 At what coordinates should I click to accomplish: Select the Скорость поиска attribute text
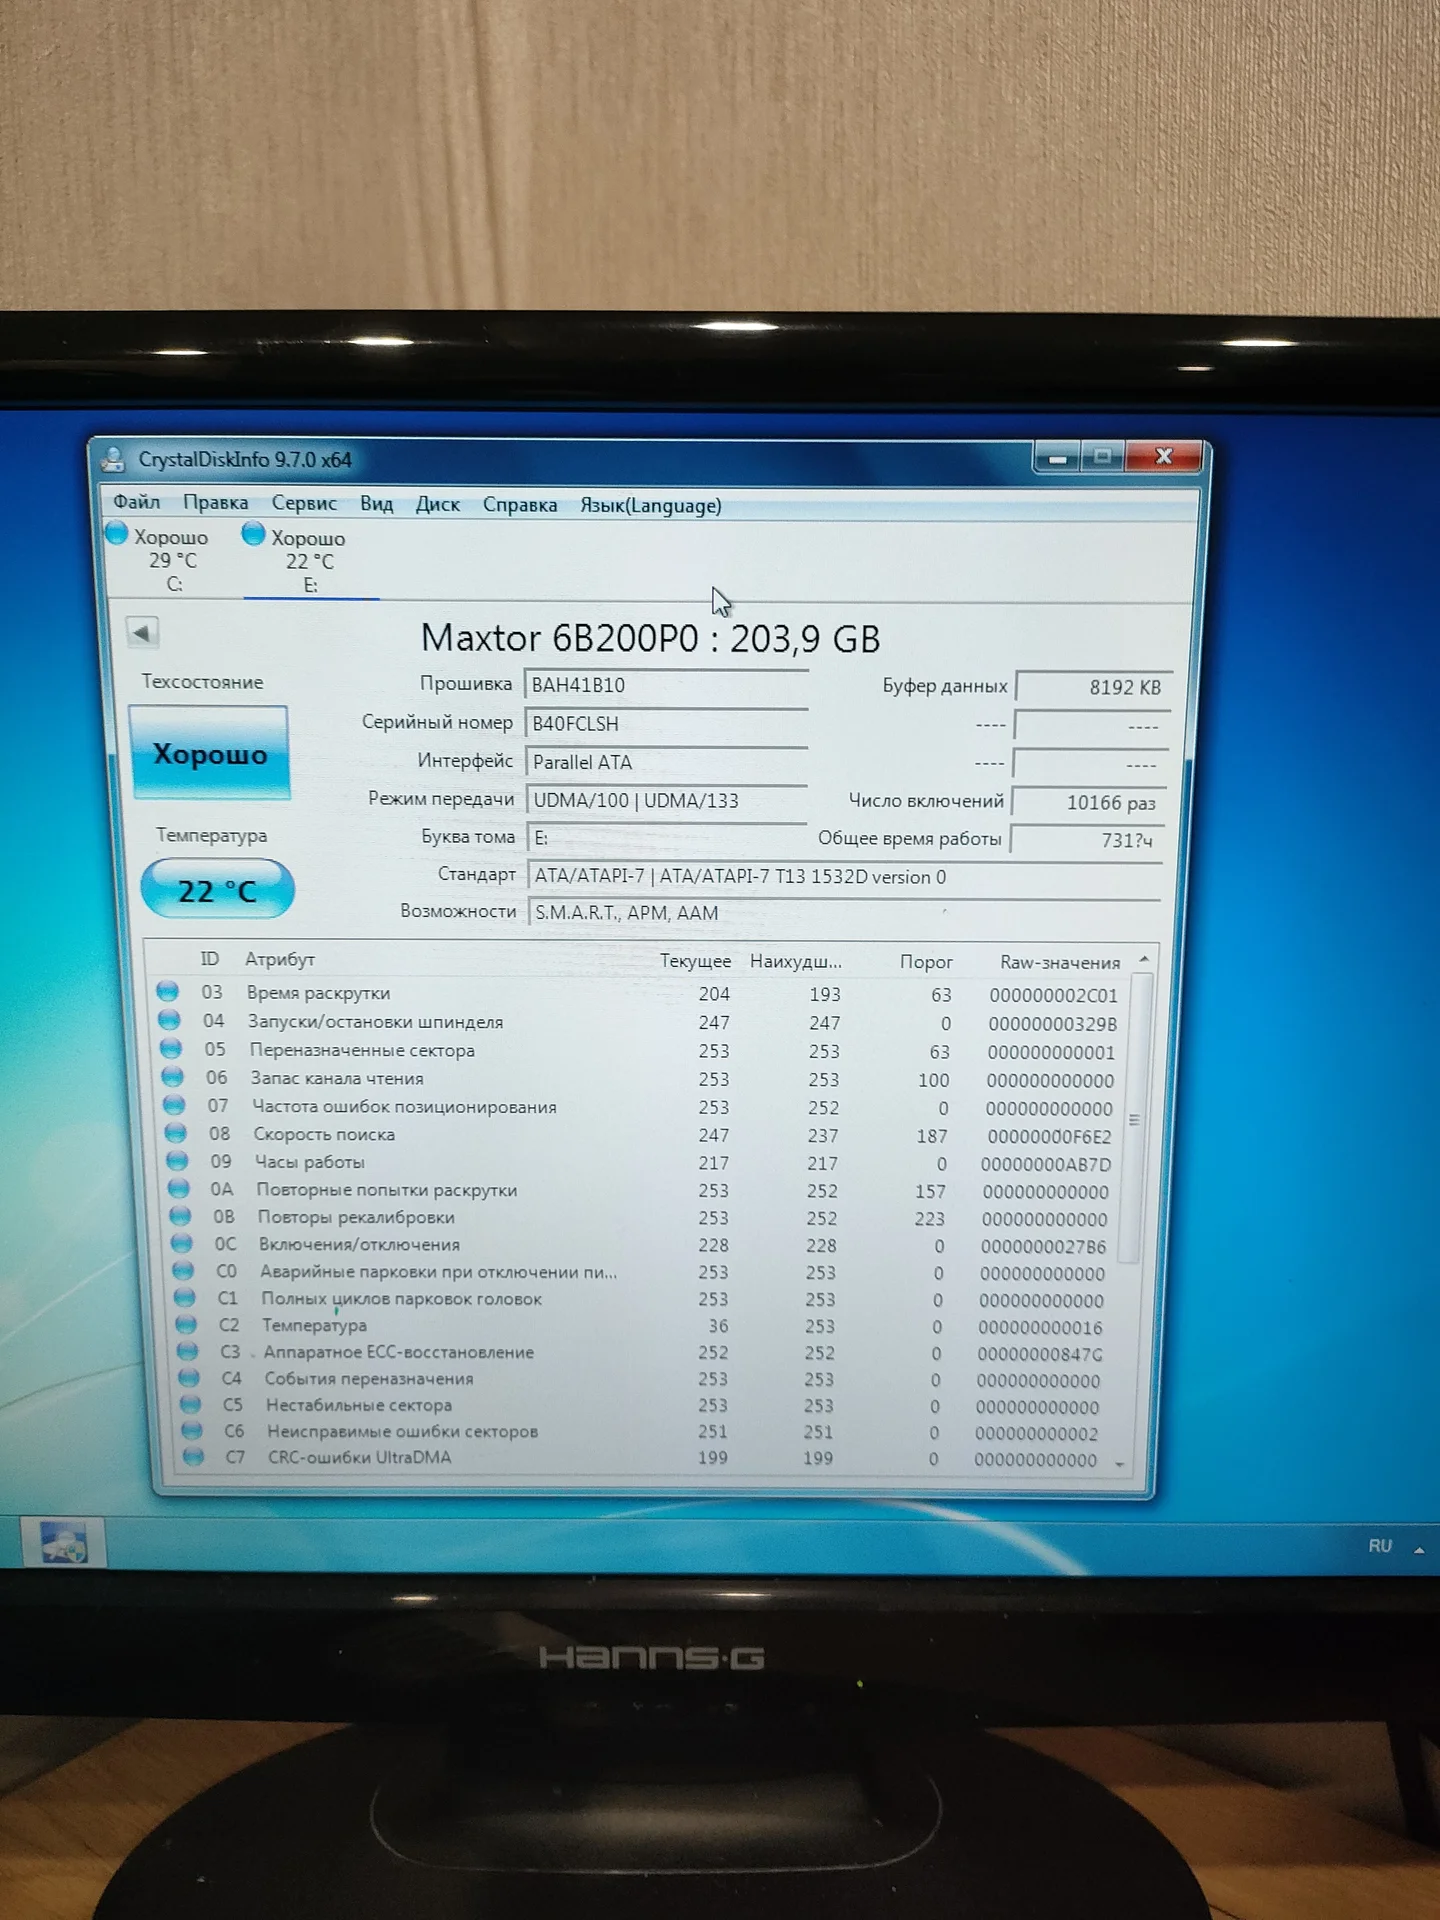pos(324,1135)
